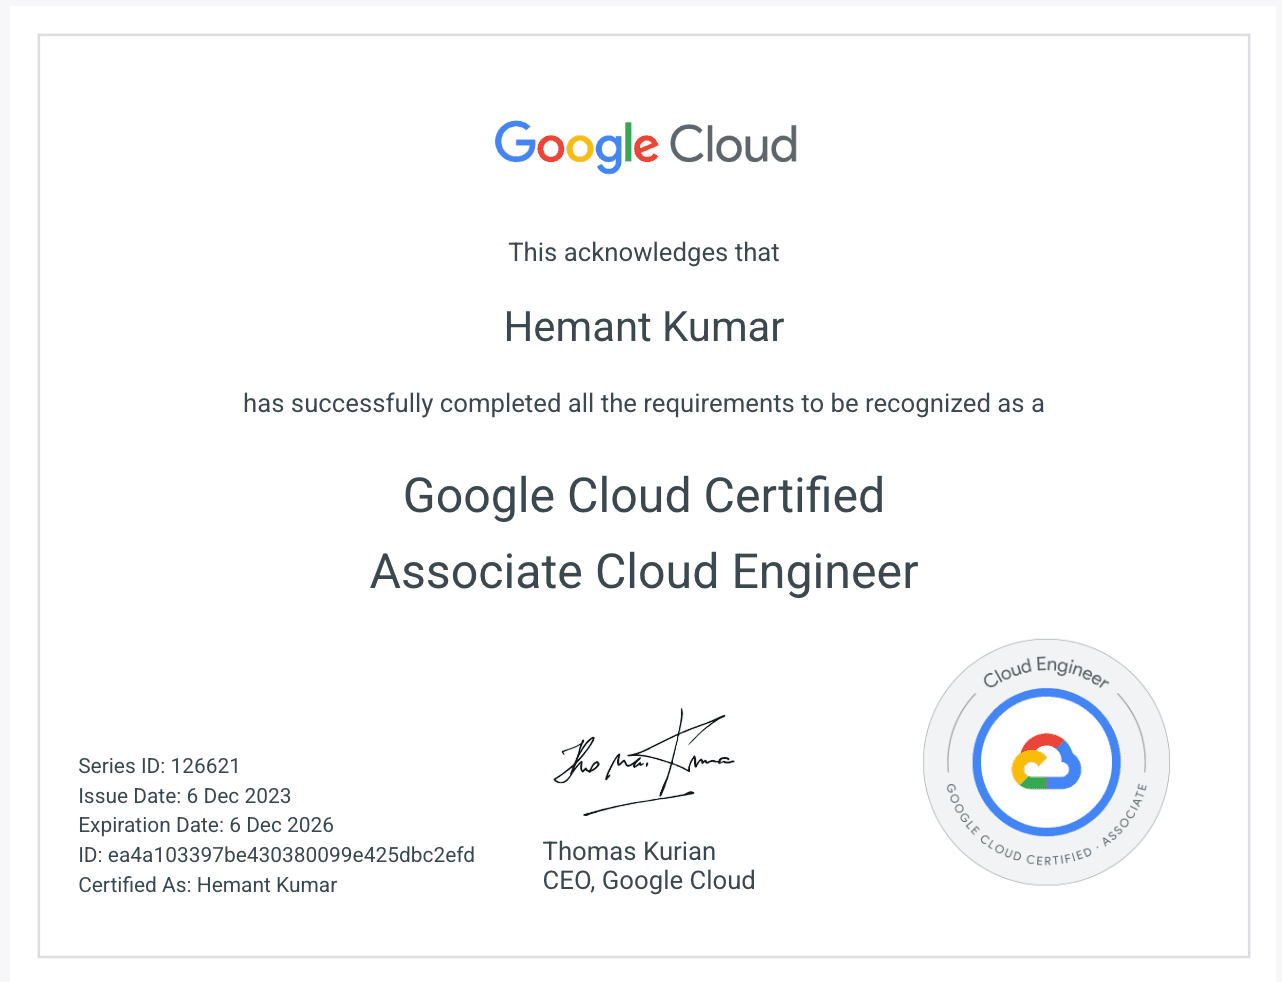Click the Expiration Date 6 Dec 2026
The image size is (1282, 982).
[206, 825]
